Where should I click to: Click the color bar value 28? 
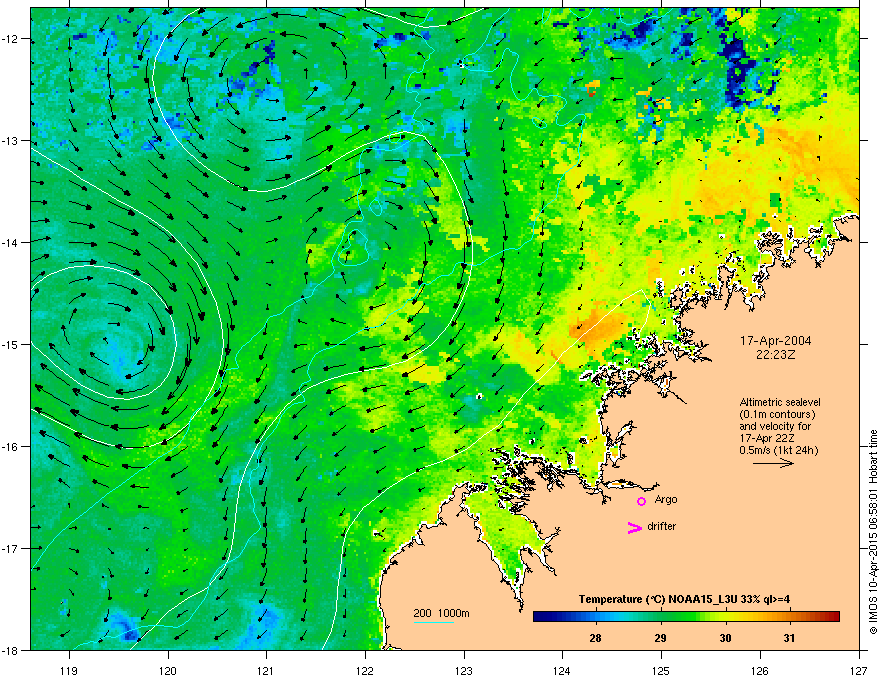pyautogui.click(x=595, y=638)
